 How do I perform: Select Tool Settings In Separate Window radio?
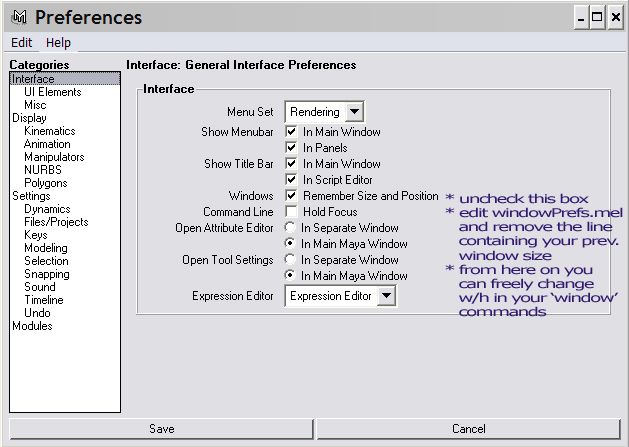(290, 260)
